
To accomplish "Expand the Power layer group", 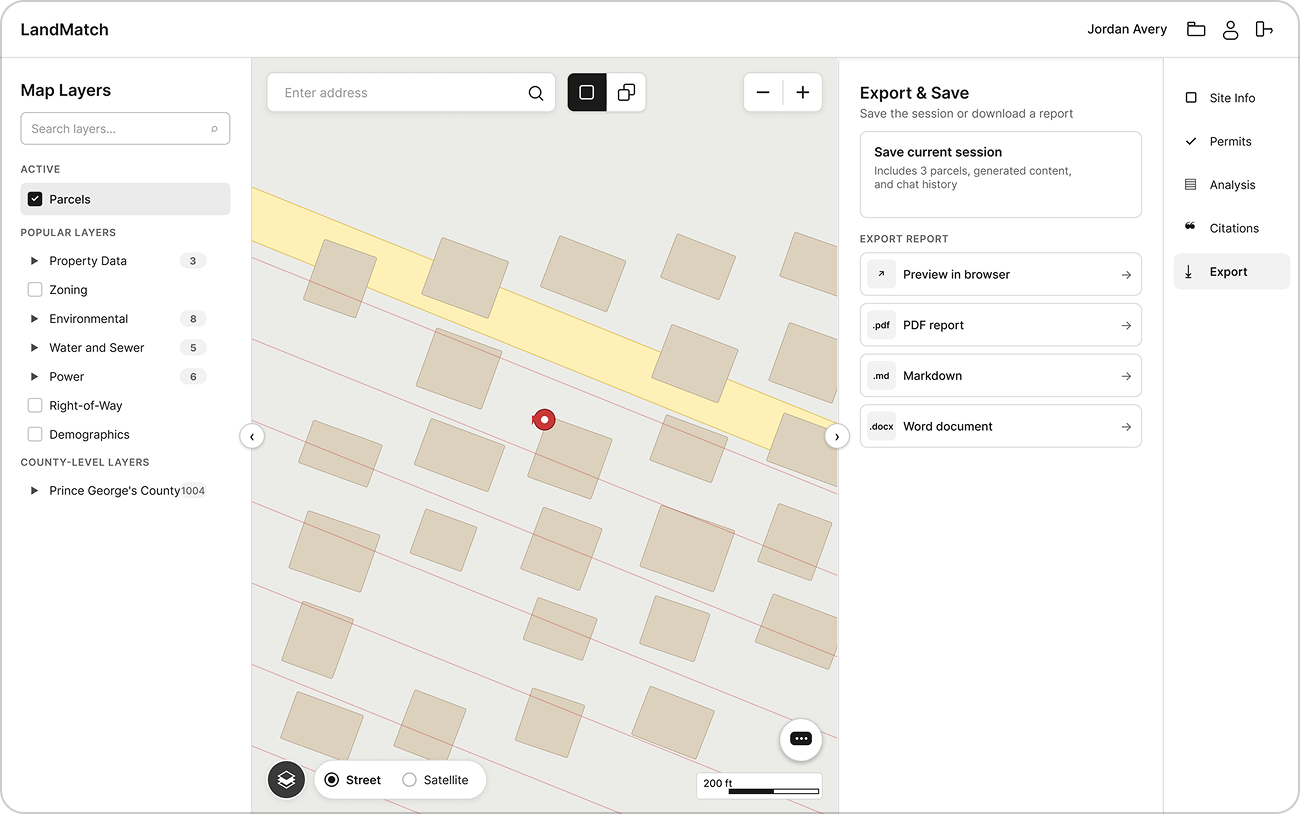I will (x=35, y=377).
